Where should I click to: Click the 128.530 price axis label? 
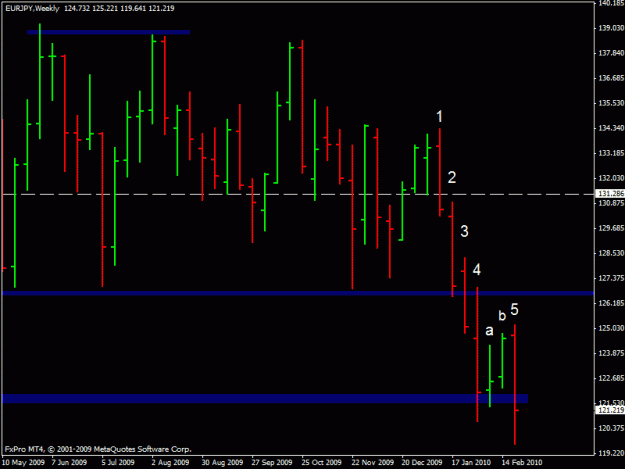tap(611, 253)
